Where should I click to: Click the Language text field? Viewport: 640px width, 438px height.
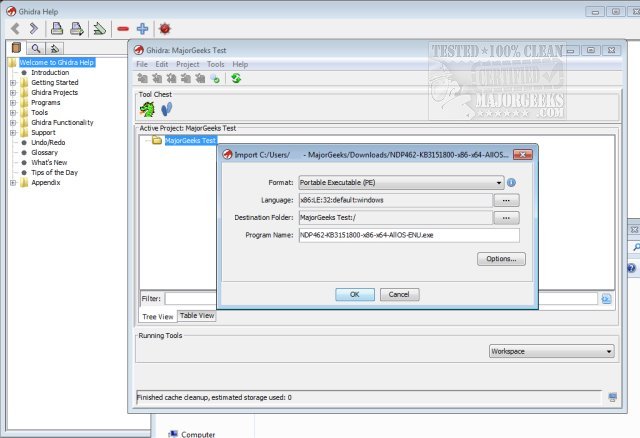click(x=395, y=200)
